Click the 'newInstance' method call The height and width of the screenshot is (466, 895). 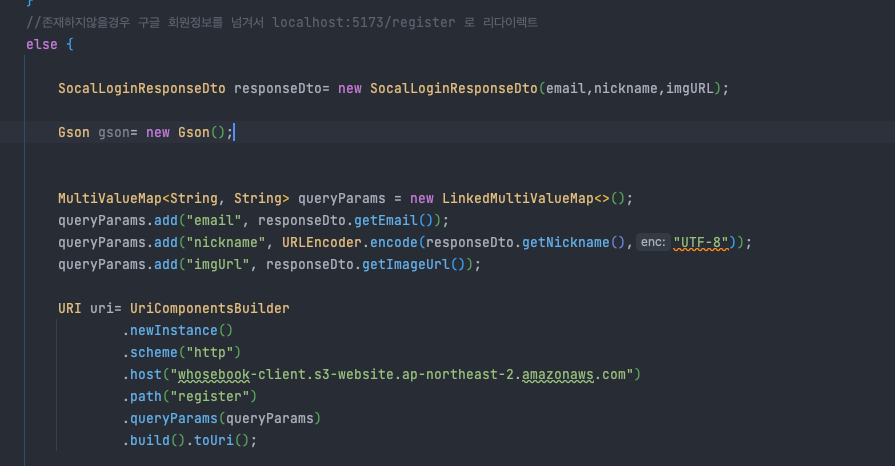[174, 331]
